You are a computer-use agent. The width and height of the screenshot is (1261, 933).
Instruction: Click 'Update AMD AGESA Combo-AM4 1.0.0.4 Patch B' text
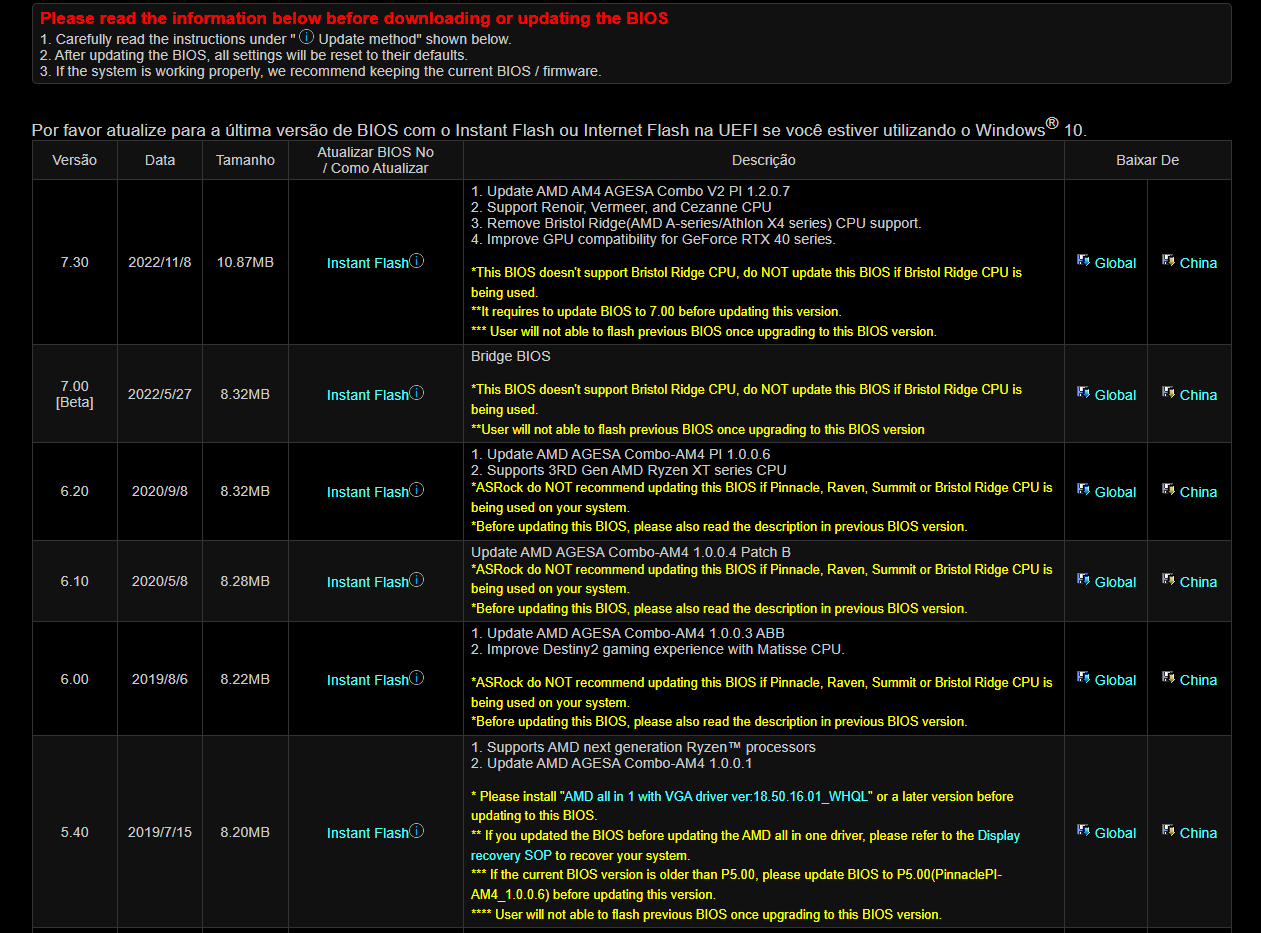pyautogui.click(x=631, y=552)
